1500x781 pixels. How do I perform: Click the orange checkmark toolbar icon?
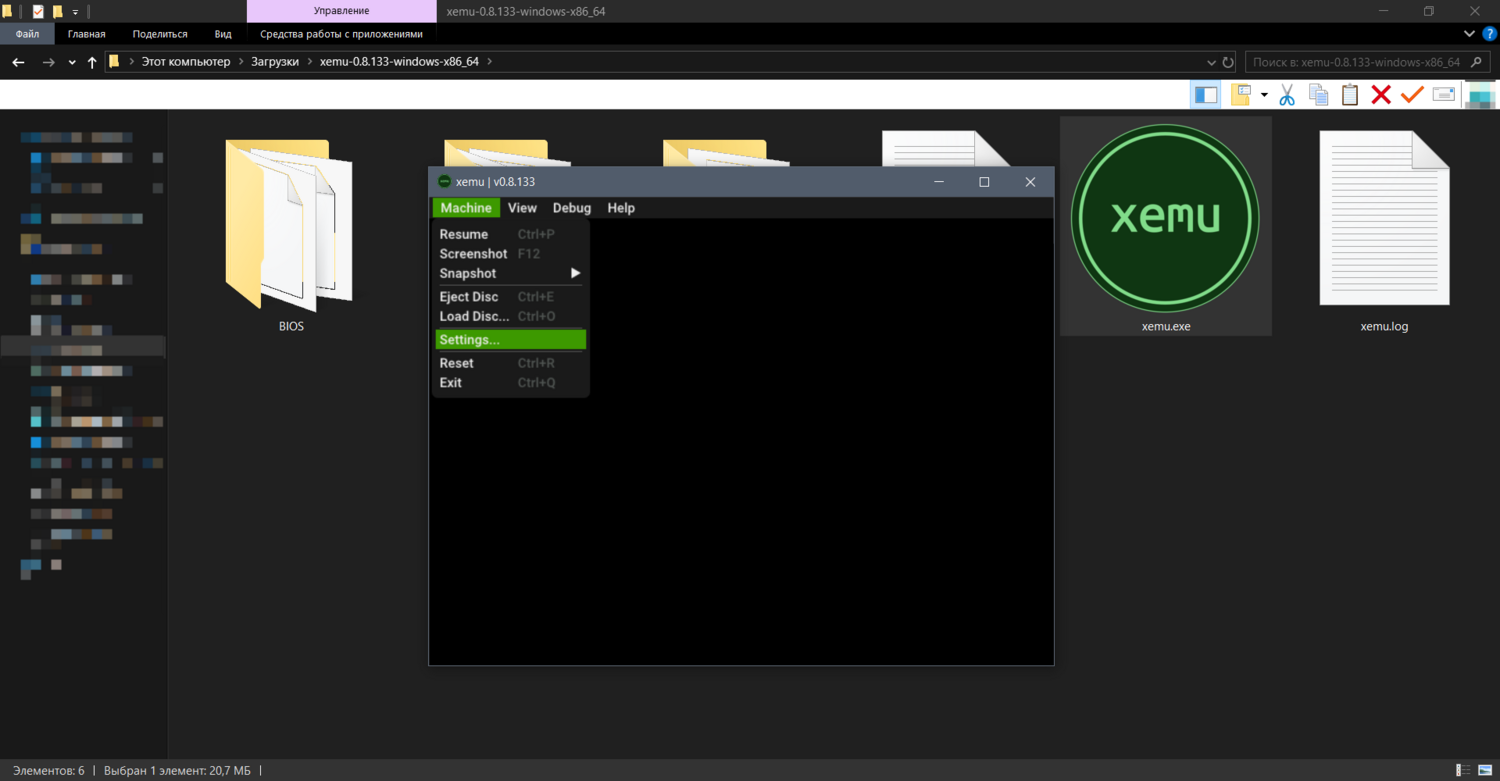[x=1412, y=95]
